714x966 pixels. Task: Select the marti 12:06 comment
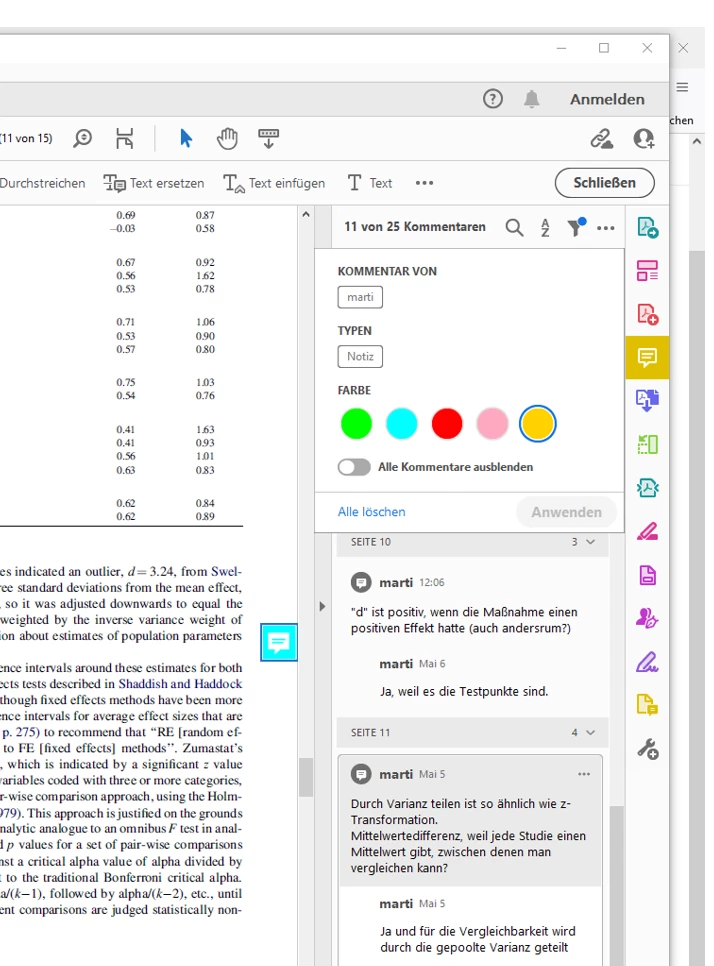[473, 605]
